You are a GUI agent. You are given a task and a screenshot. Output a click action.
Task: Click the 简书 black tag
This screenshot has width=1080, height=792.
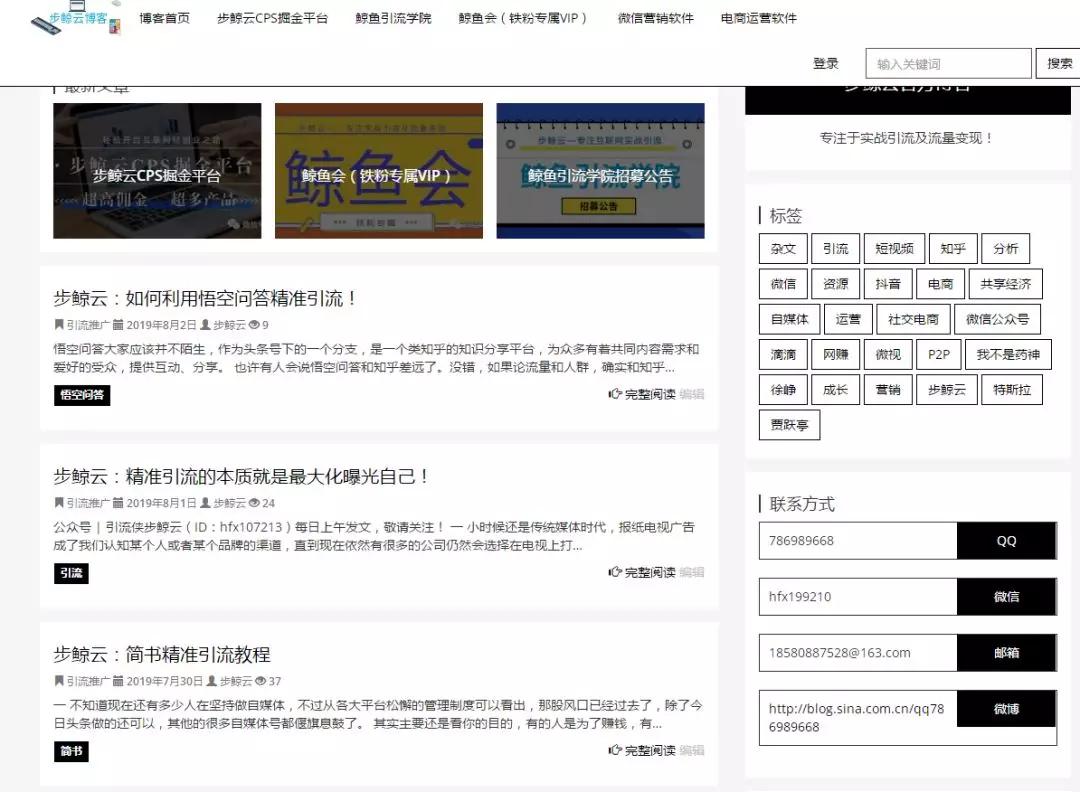click(71, 751)
